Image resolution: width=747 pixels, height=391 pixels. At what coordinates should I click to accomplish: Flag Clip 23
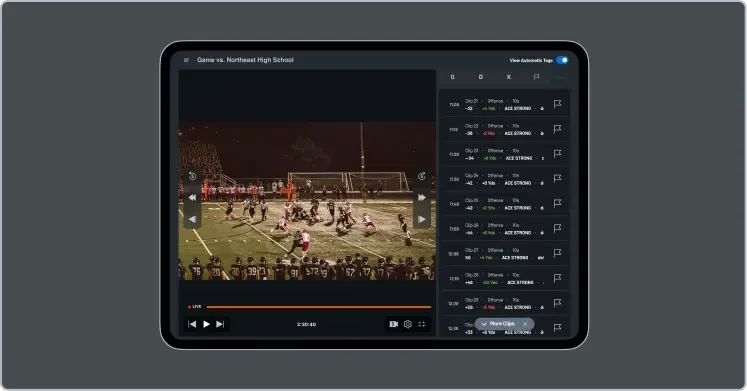coord(557,153)
